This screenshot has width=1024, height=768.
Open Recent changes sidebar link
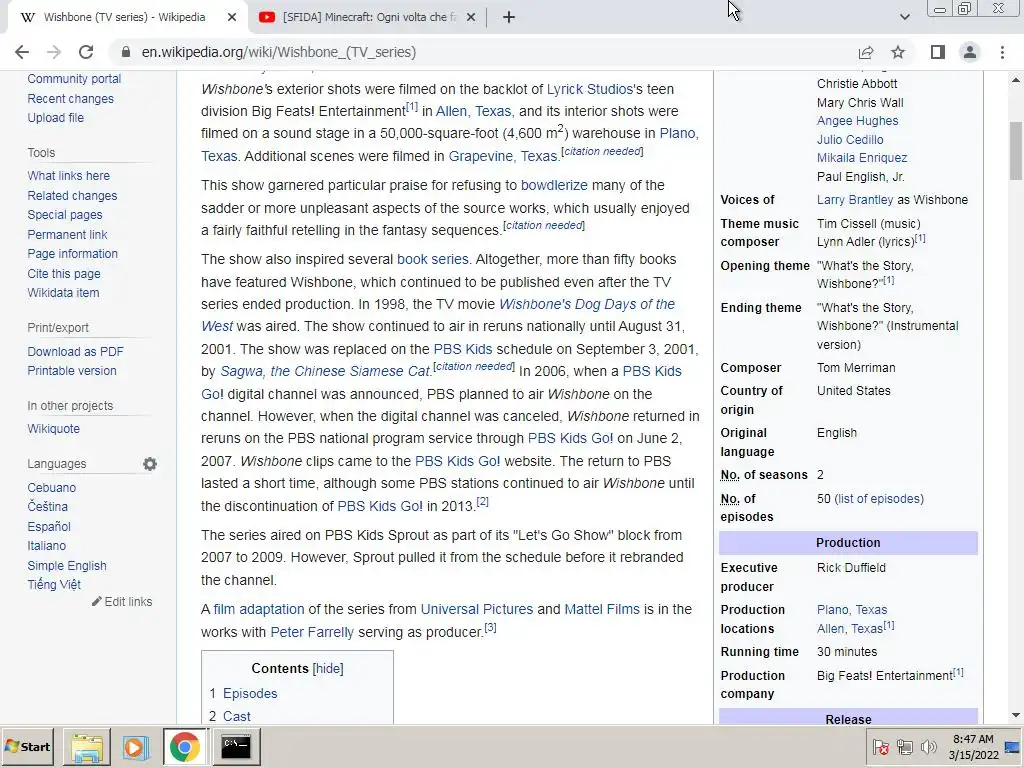(71, 99)
